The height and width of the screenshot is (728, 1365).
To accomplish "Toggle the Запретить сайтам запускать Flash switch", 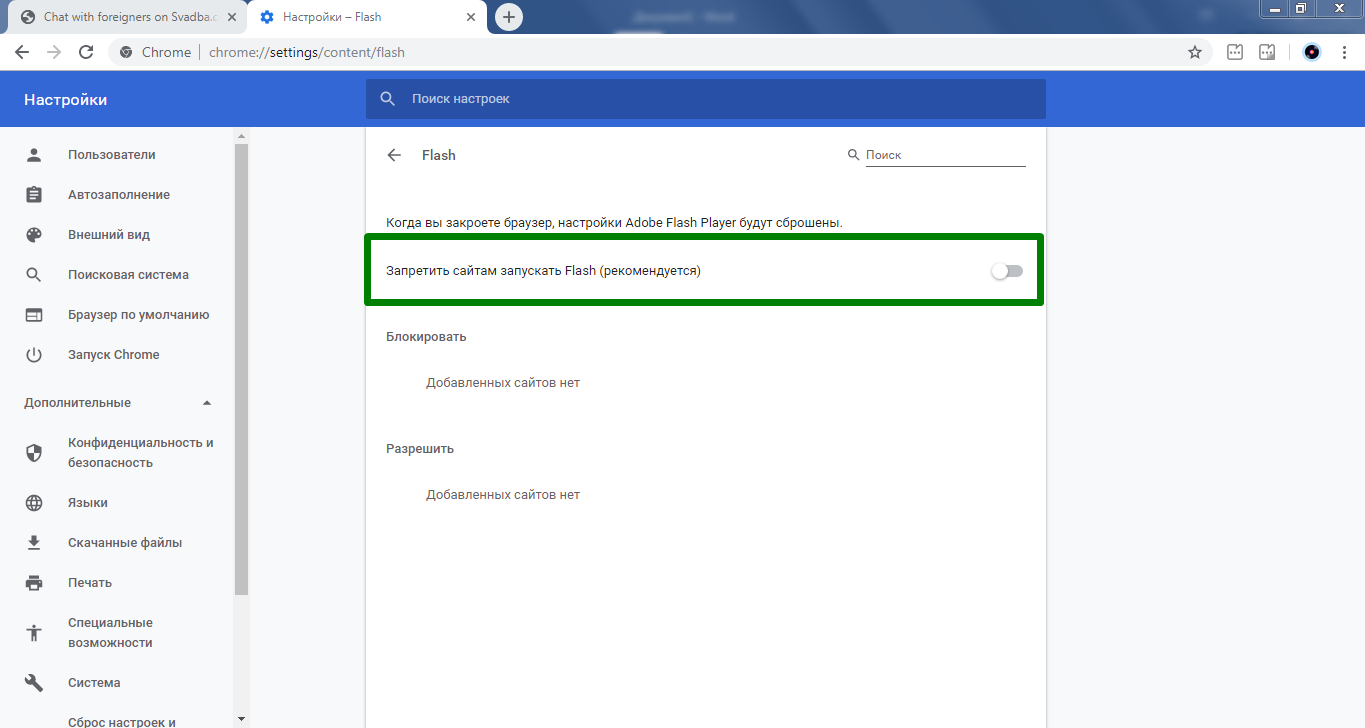I will 1007,271.
